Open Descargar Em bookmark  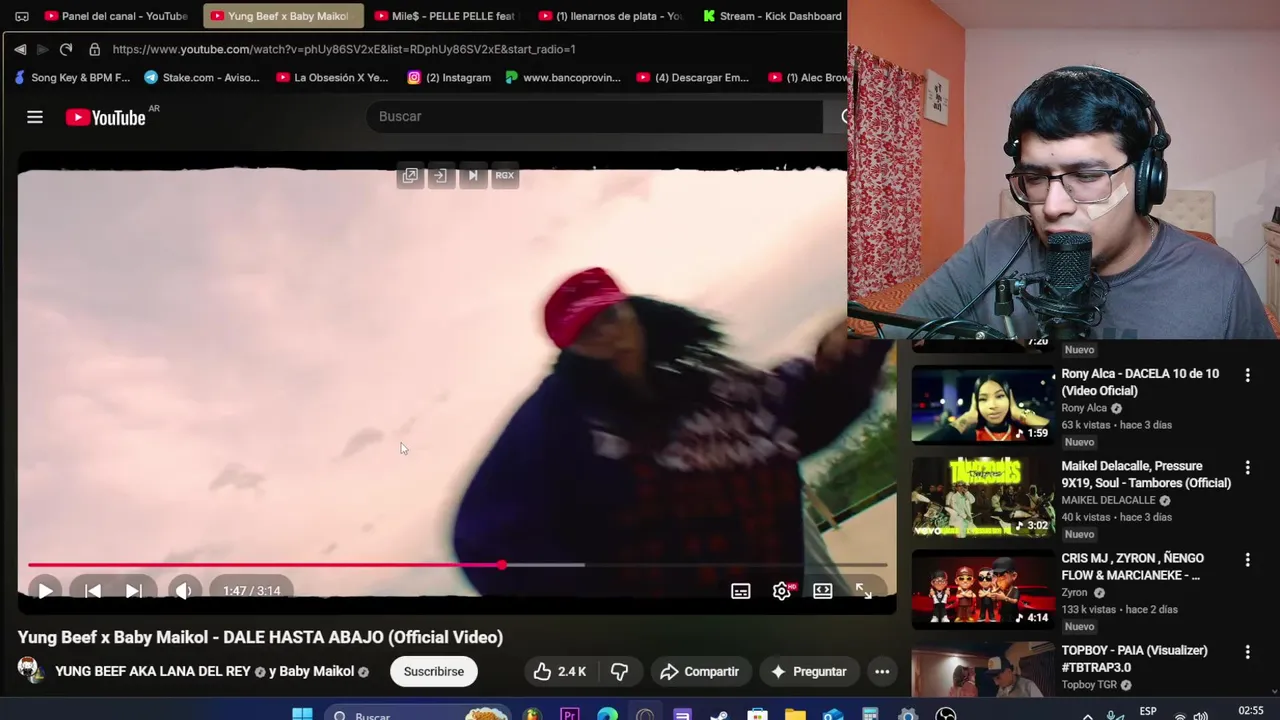(693, 77)
